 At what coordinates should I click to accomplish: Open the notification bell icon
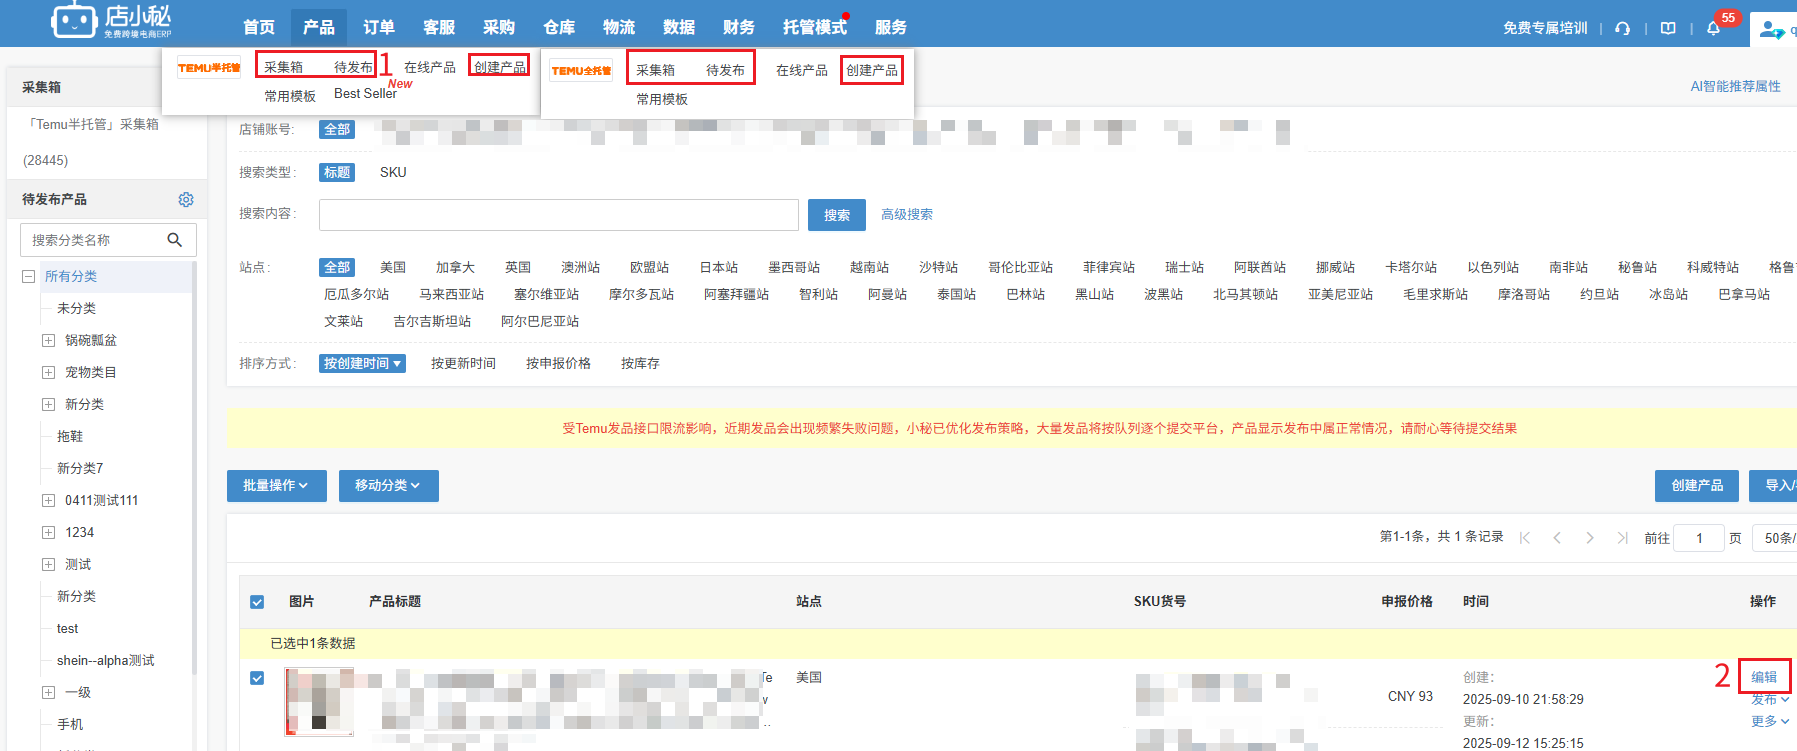[x=1713, y=28]
